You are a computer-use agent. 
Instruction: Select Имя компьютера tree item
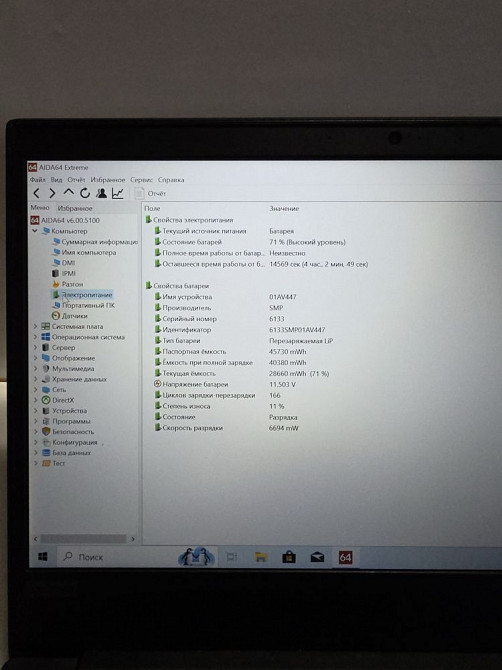[x=84, y=252]
